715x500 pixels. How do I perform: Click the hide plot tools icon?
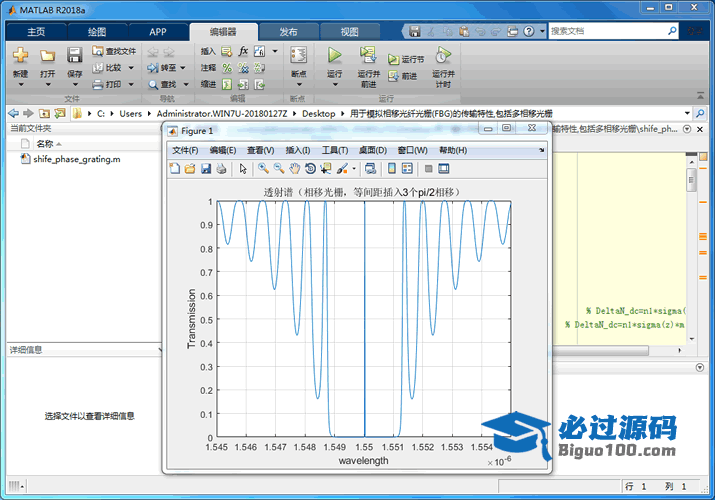428,169
